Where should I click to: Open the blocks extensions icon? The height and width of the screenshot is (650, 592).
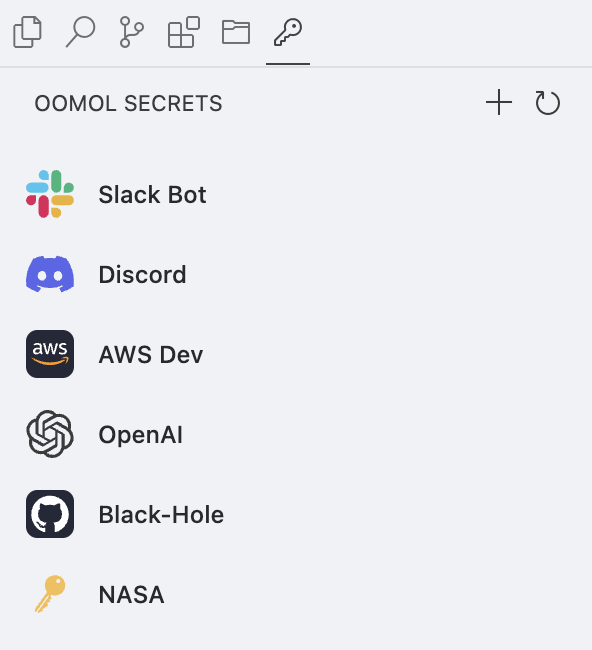tap(184, 32)
